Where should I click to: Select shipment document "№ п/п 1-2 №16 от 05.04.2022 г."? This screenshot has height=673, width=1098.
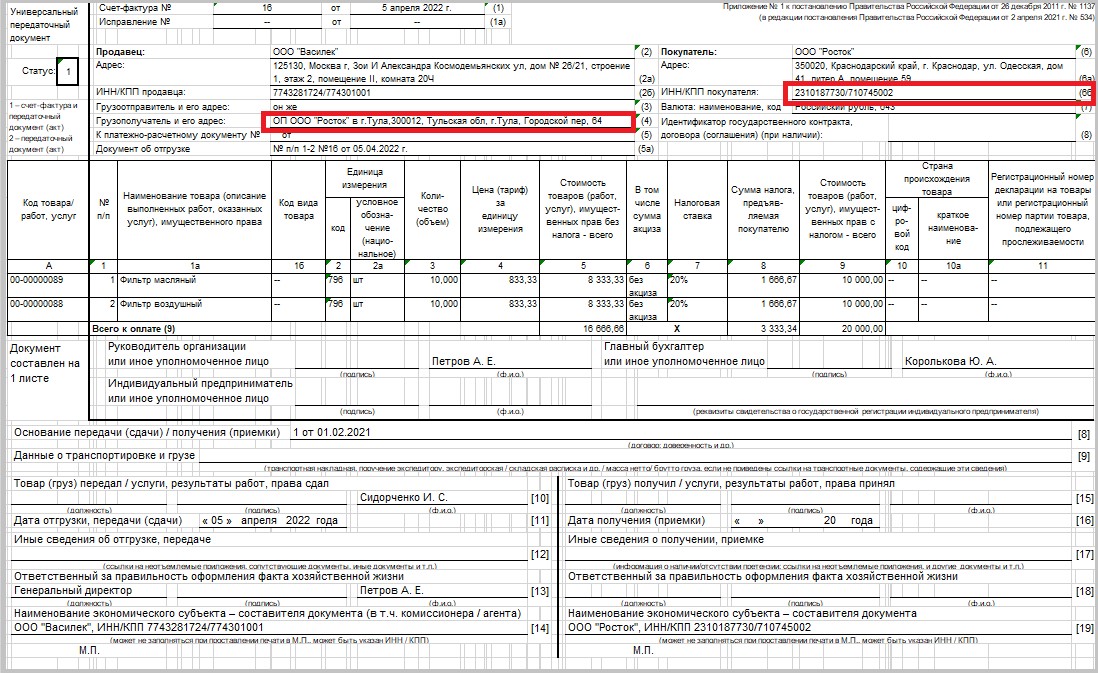[340, 148]
